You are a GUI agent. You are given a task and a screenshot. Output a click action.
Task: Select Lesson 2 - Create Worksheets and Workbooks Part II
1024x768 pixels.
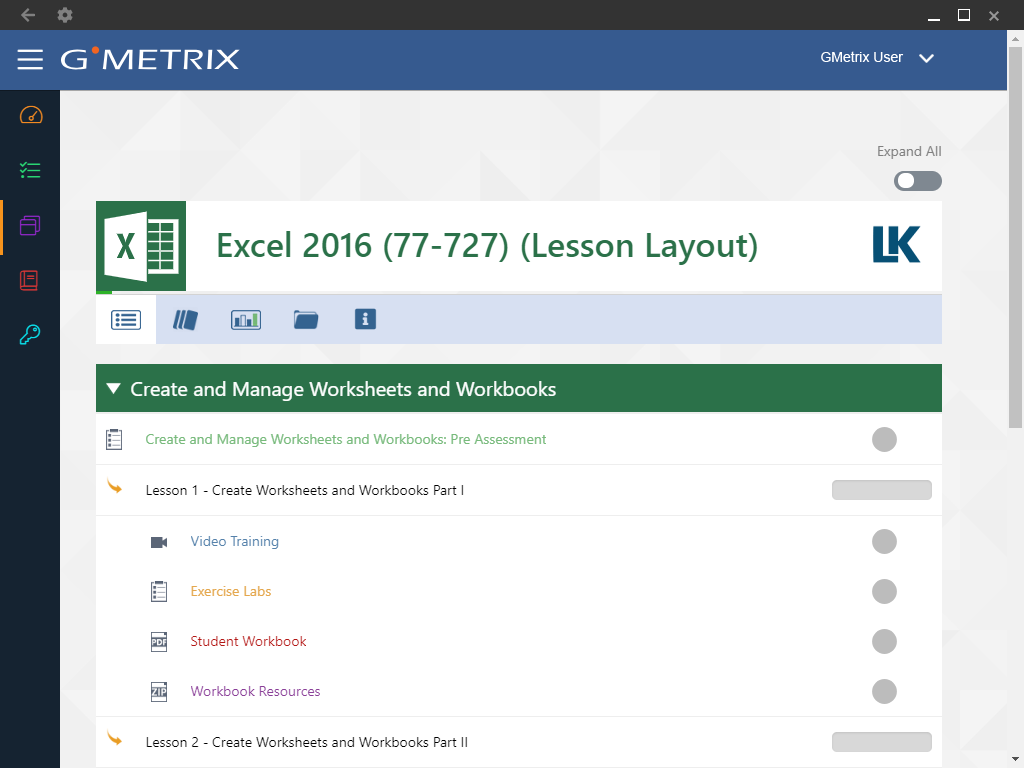coord(307,743)
